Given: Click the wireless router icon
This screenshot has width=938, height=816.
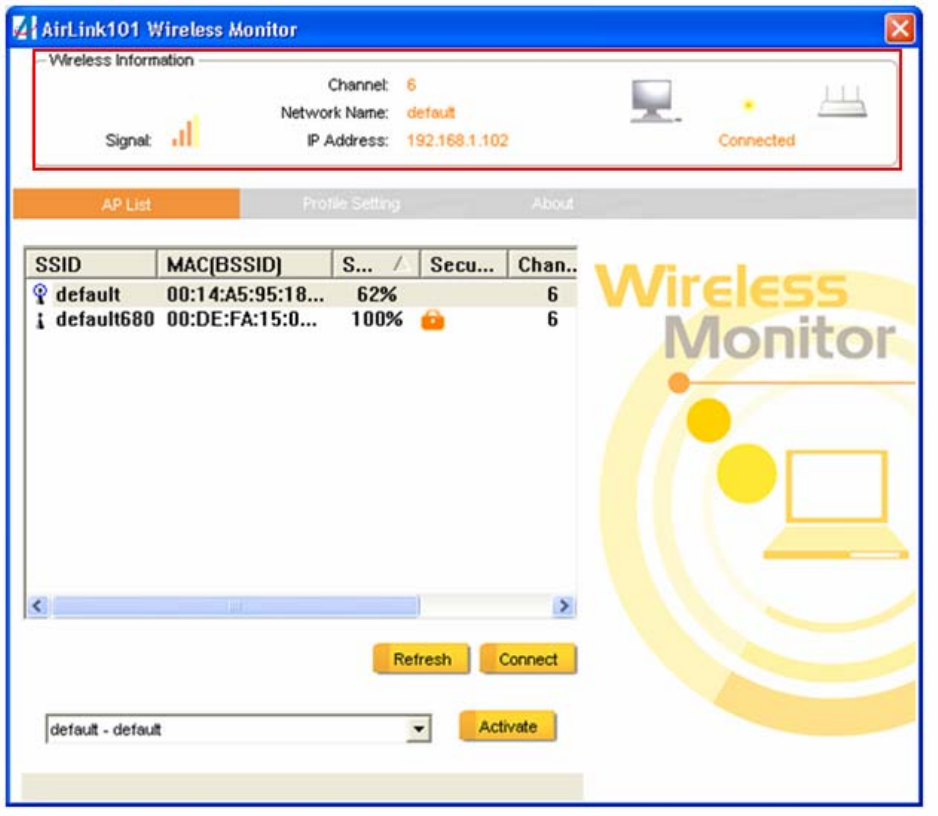Looking at the screenshot, I should (842, 101).
